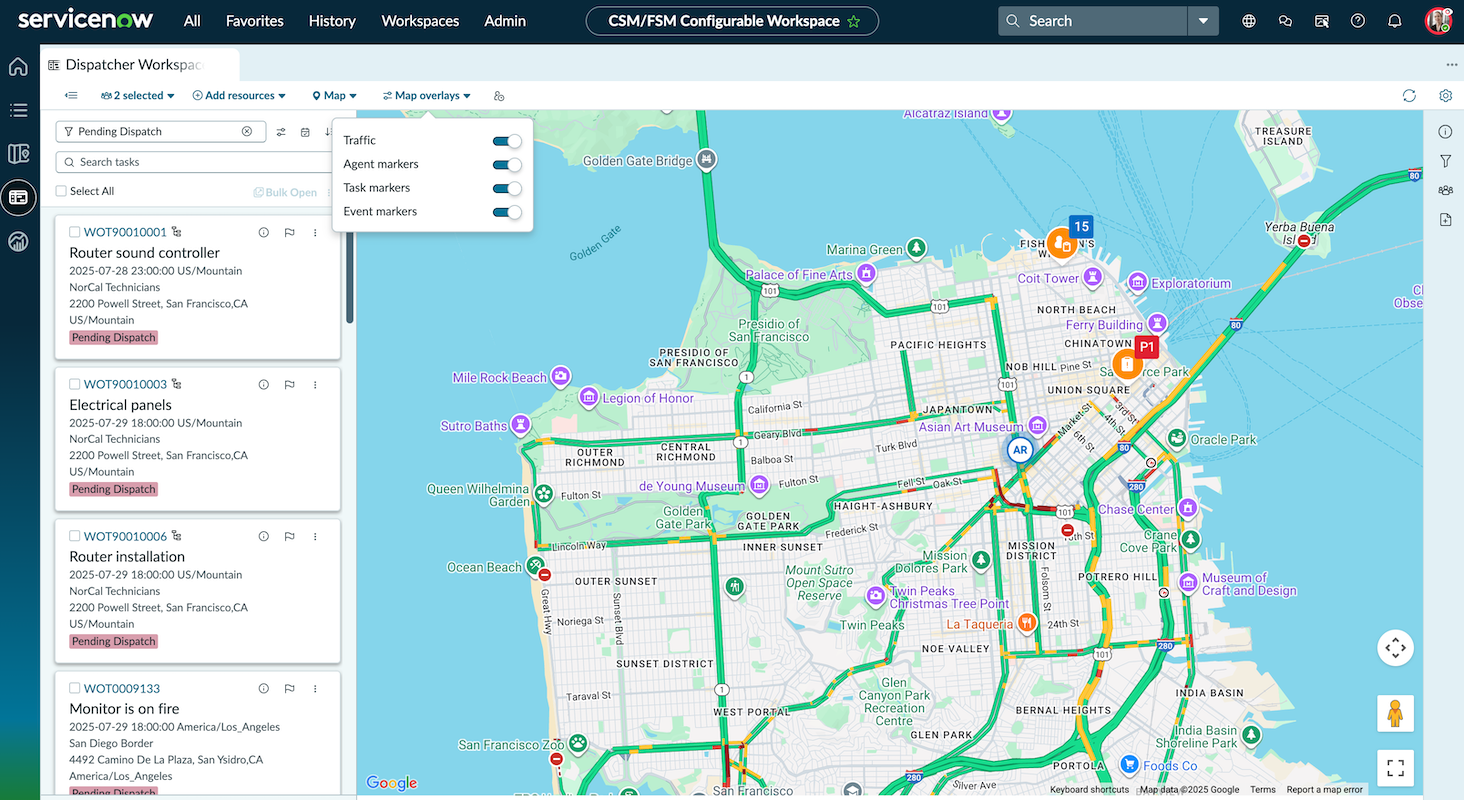Open the task filter settings sliders icon

pyautogui.click(x=281, y=132)
